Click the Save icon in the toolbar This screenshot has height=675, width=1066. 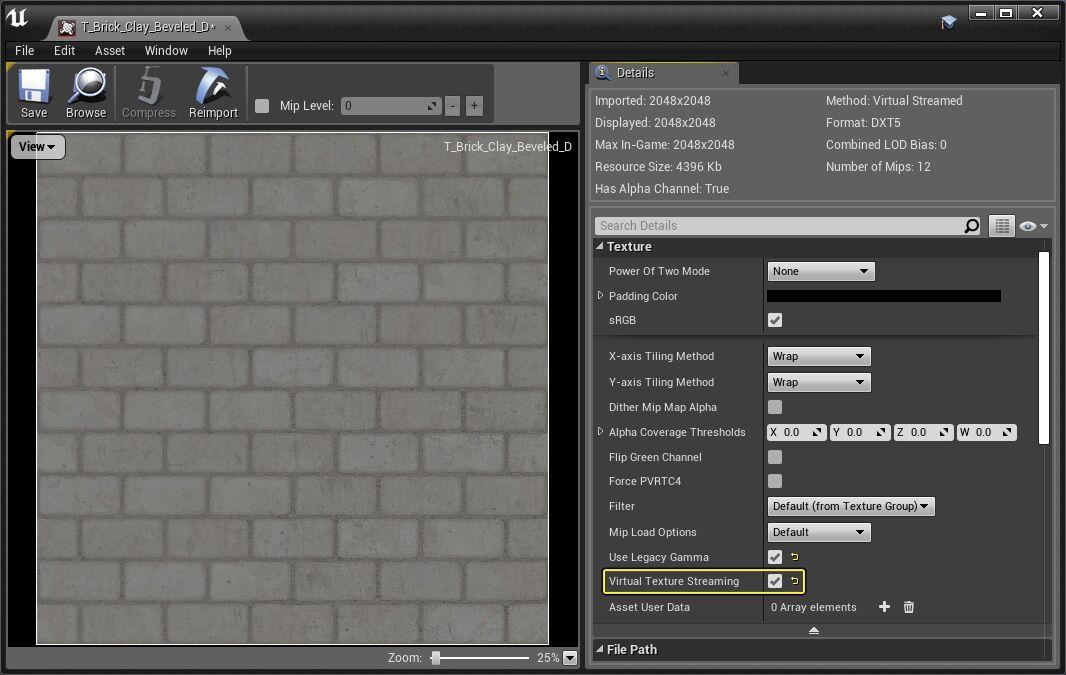[33, 93]
